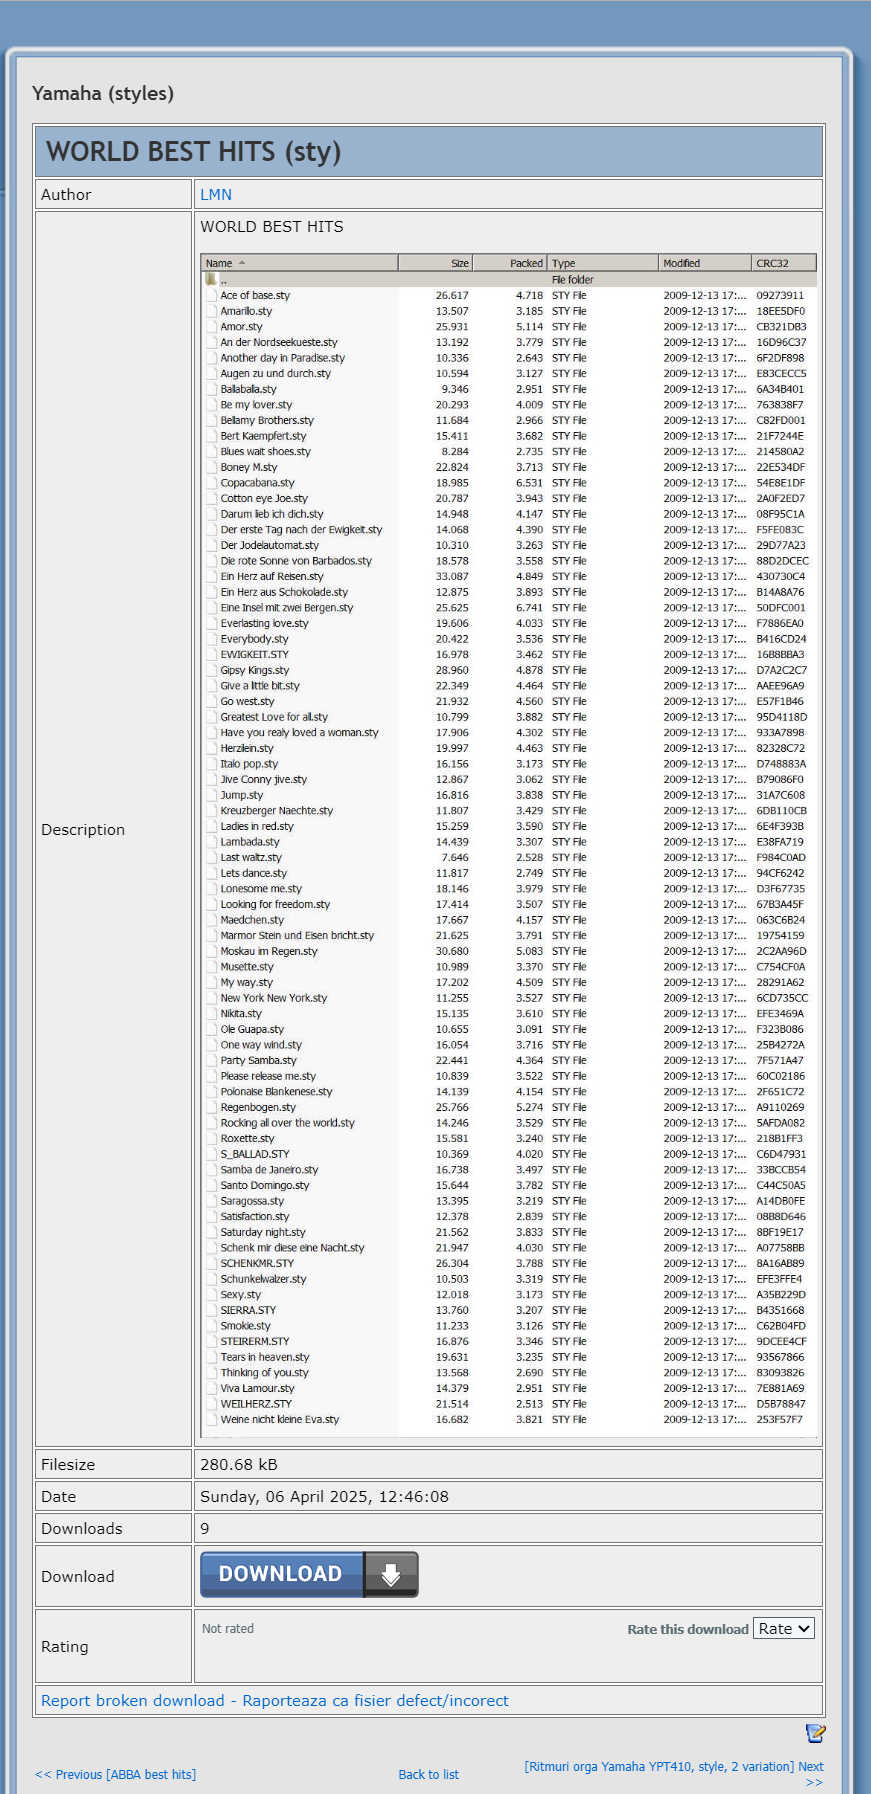Select file "Tears in heaven.sty"
Screen dimensions: 871x1794
[265, 1357]
